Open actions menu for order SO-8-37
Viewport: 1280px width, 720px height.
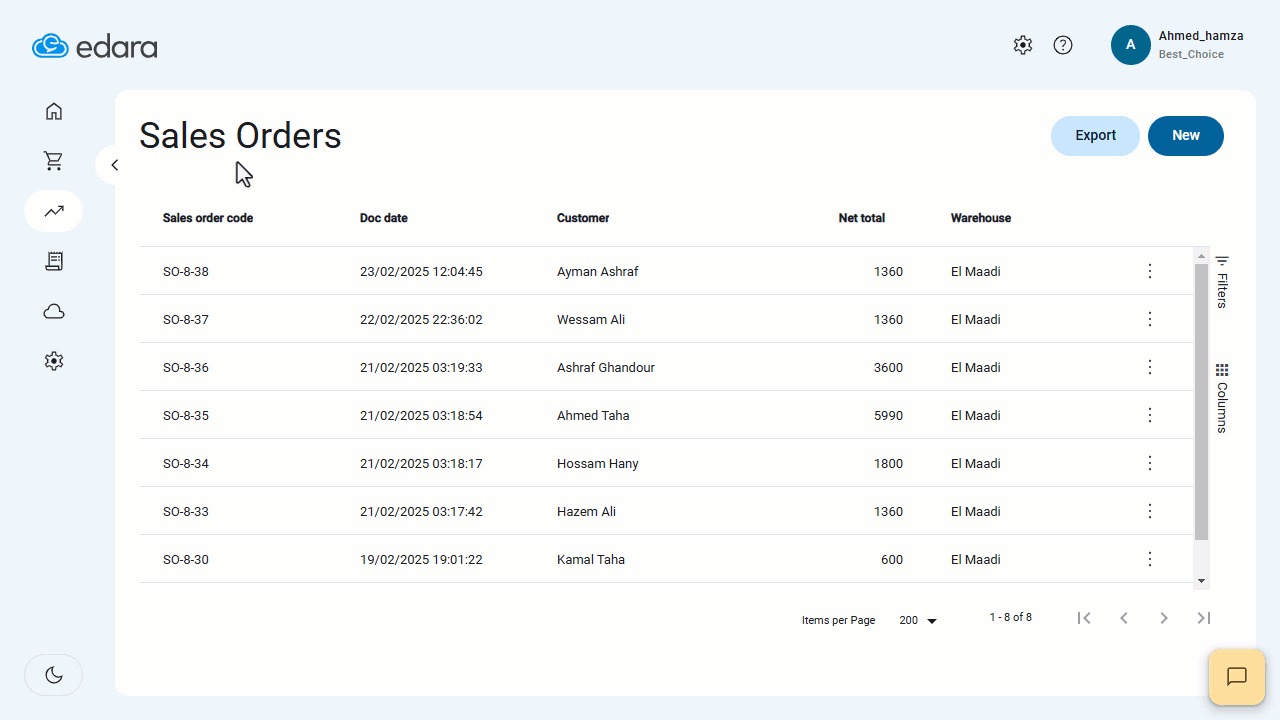click(x=1150, y=319)
